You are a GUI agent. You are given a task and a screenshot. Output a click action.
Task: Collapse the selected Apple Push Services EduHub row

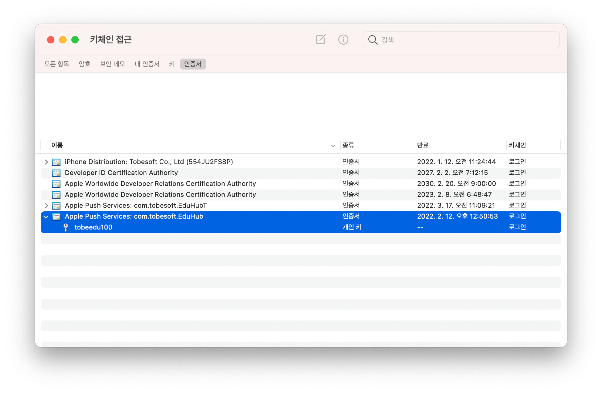(x=46, y=216)
